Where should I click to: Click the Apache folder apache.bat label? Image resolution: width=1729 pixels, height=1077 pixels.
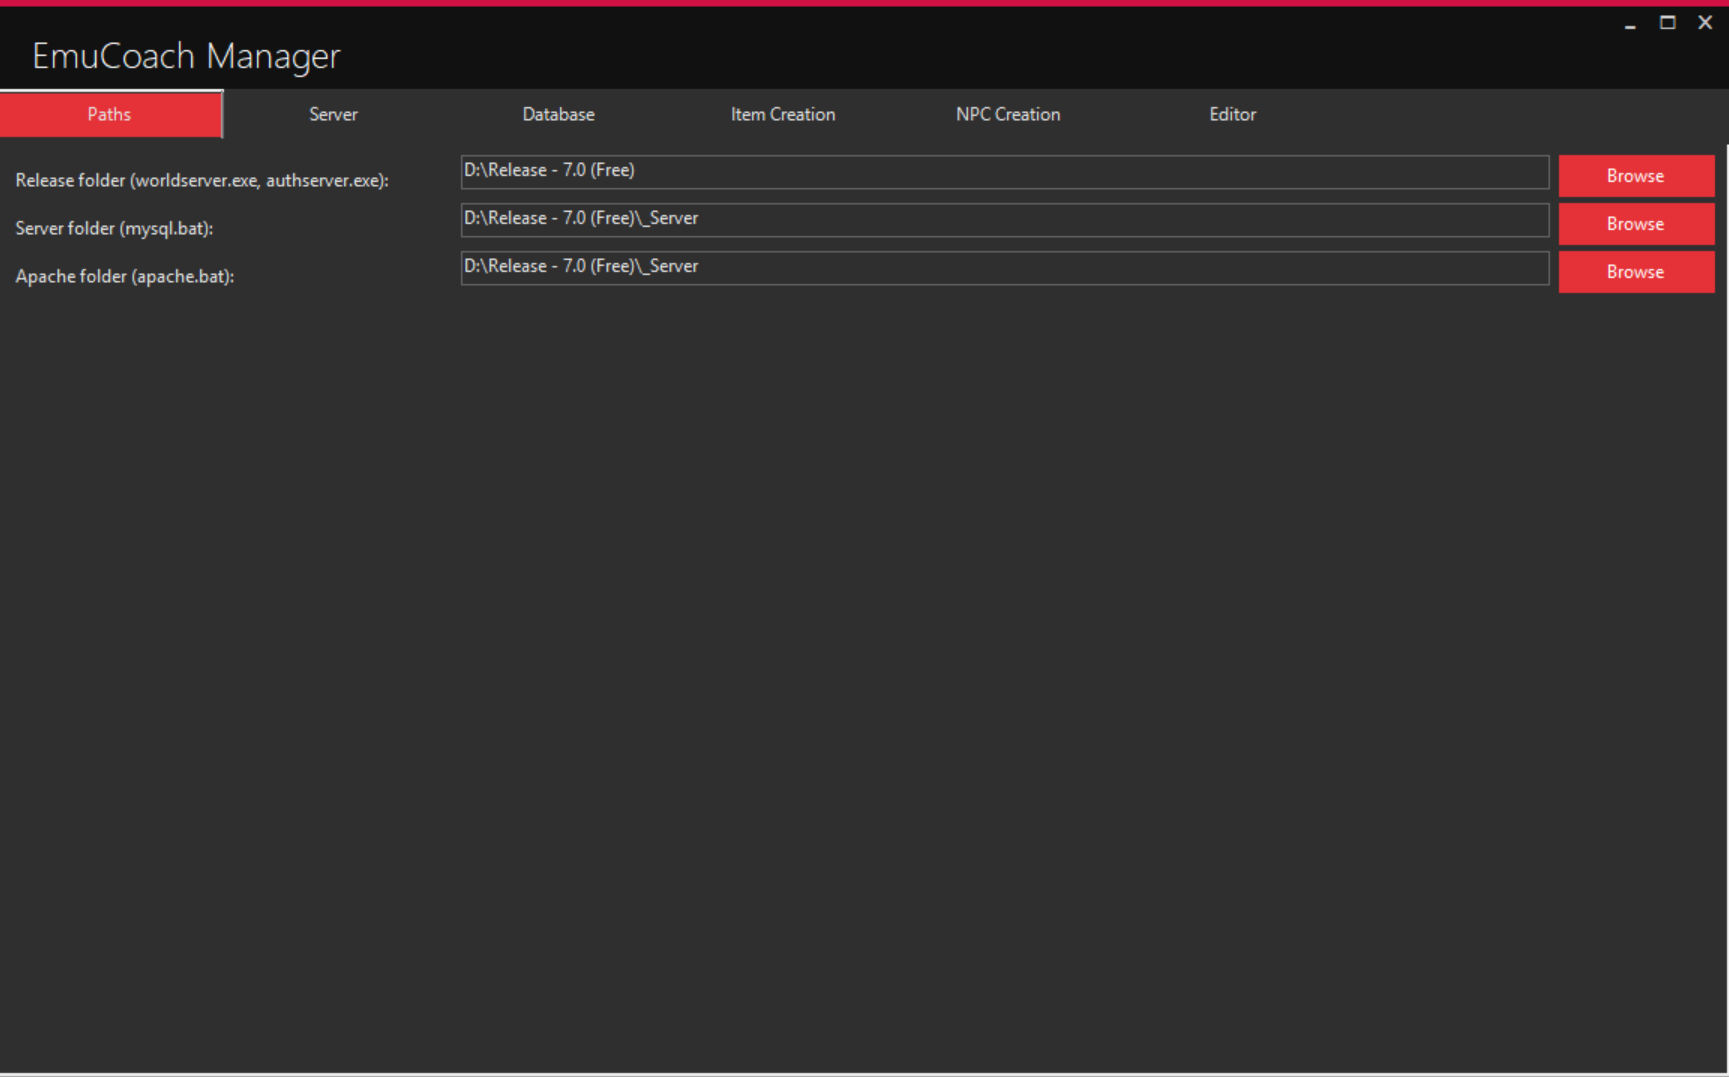tap(122, 276)
